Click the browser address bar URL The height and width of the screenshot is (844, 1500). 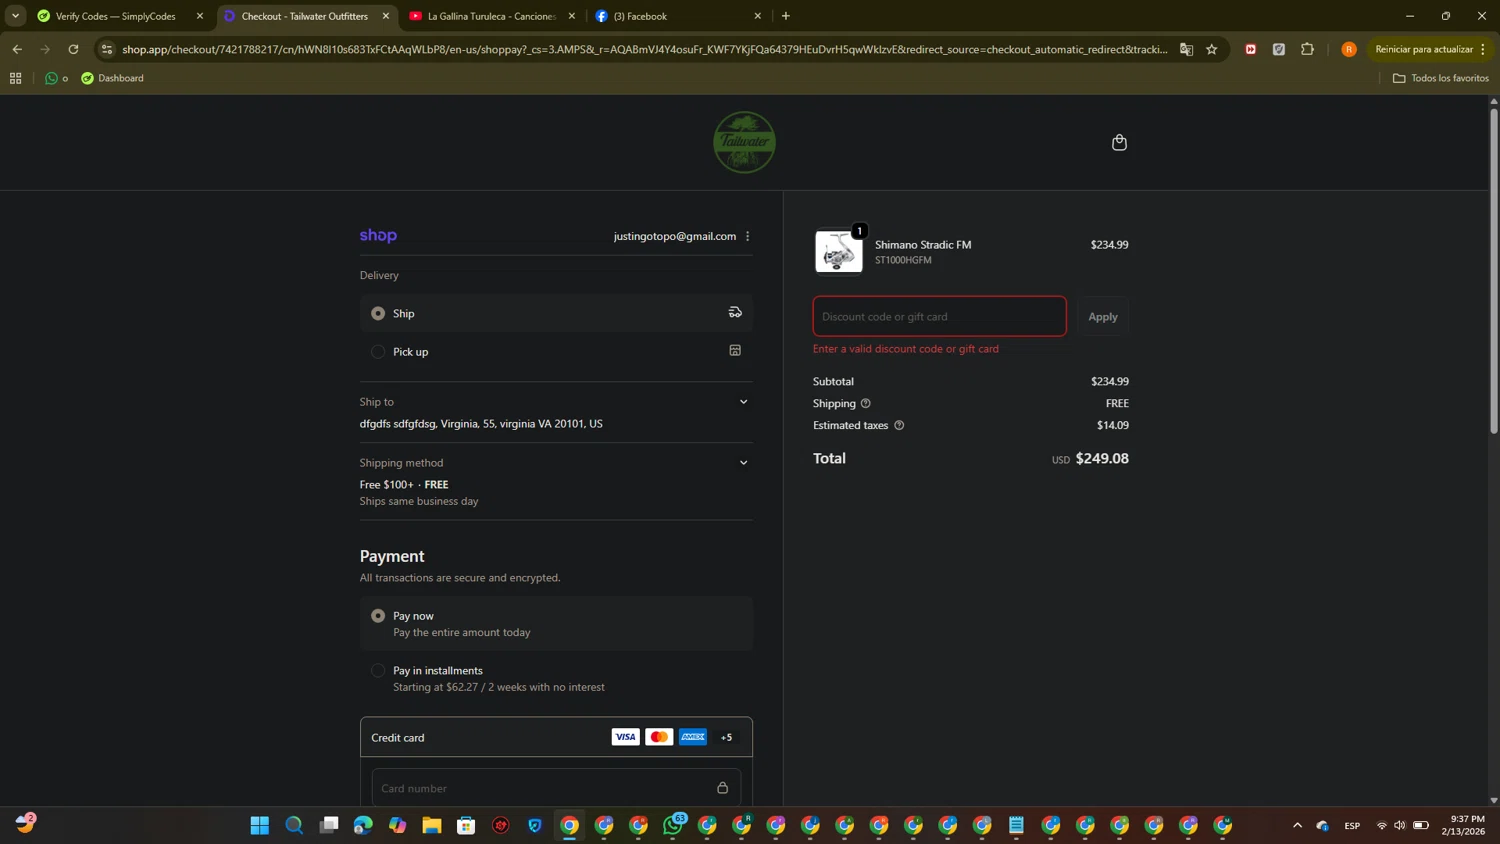click(x=644, y=49)
